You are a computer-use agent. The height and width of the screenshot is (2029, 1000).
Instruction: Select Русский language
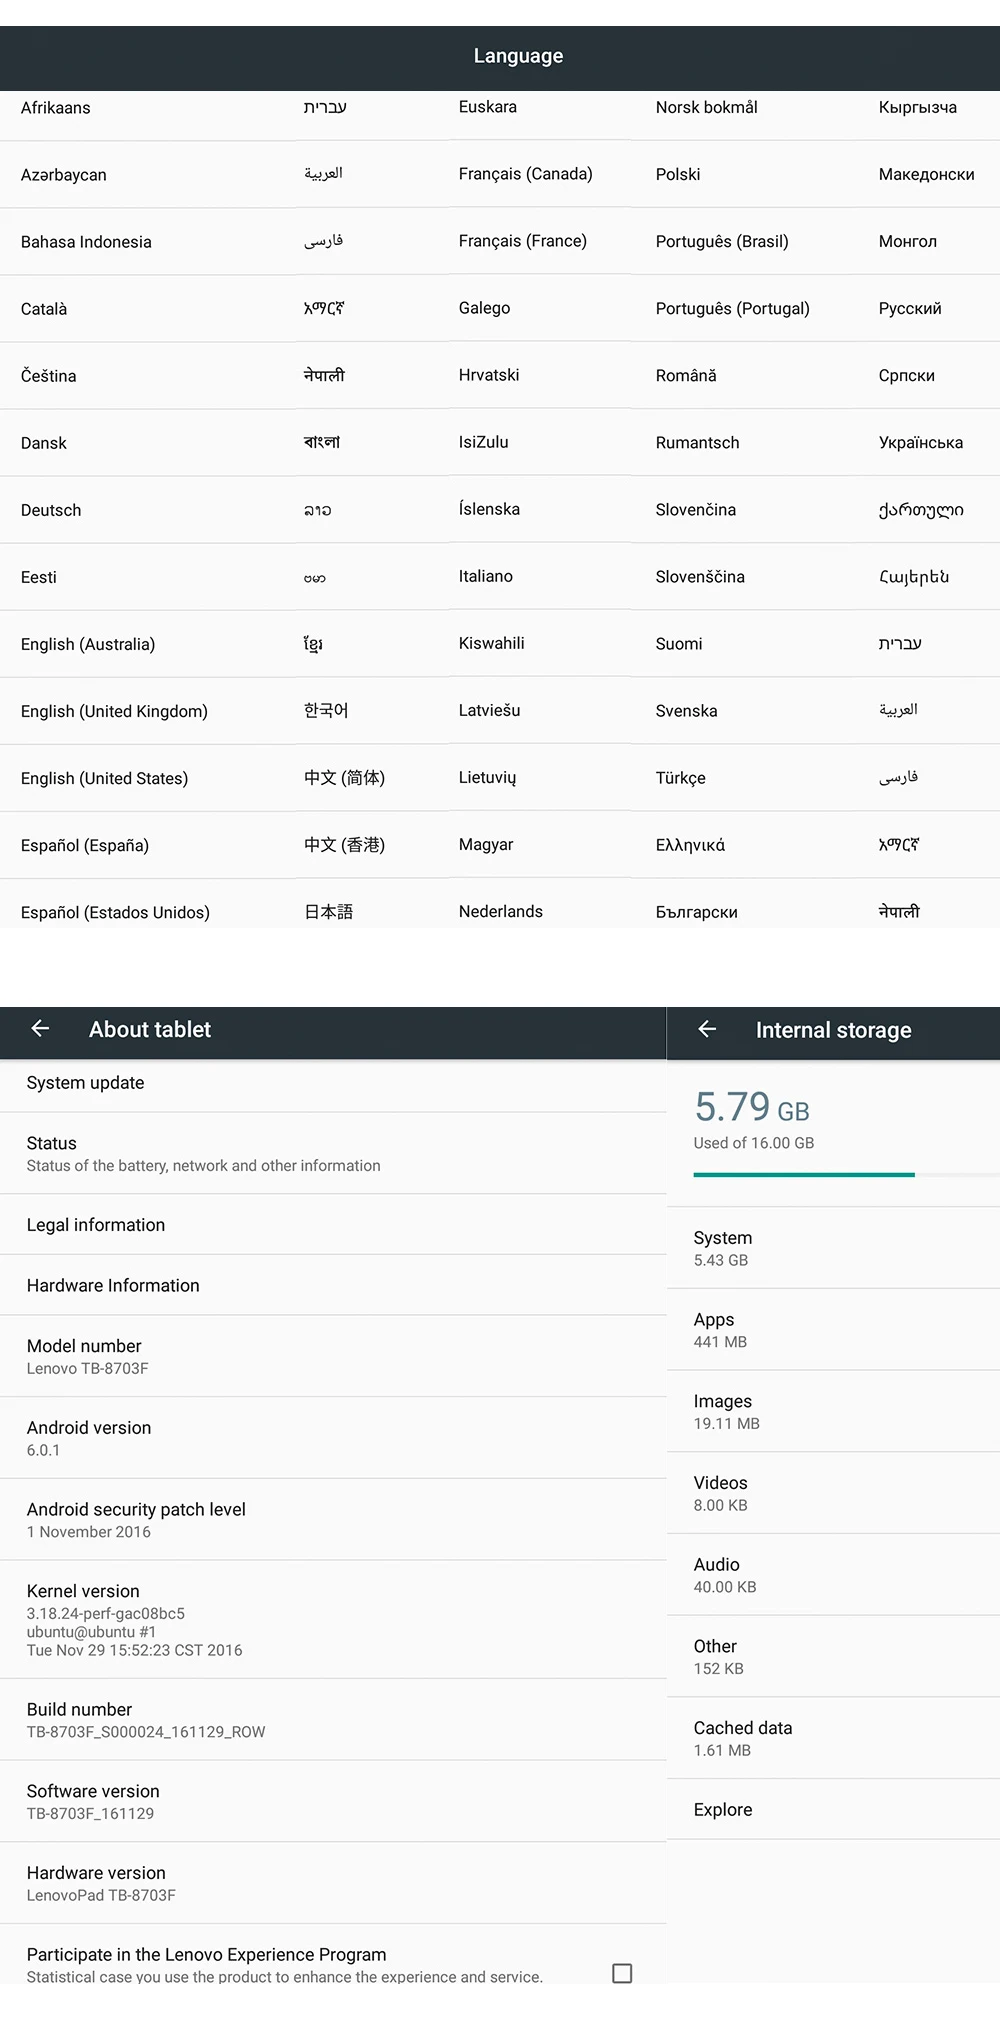pyautogui.click(x=910, y=308)
